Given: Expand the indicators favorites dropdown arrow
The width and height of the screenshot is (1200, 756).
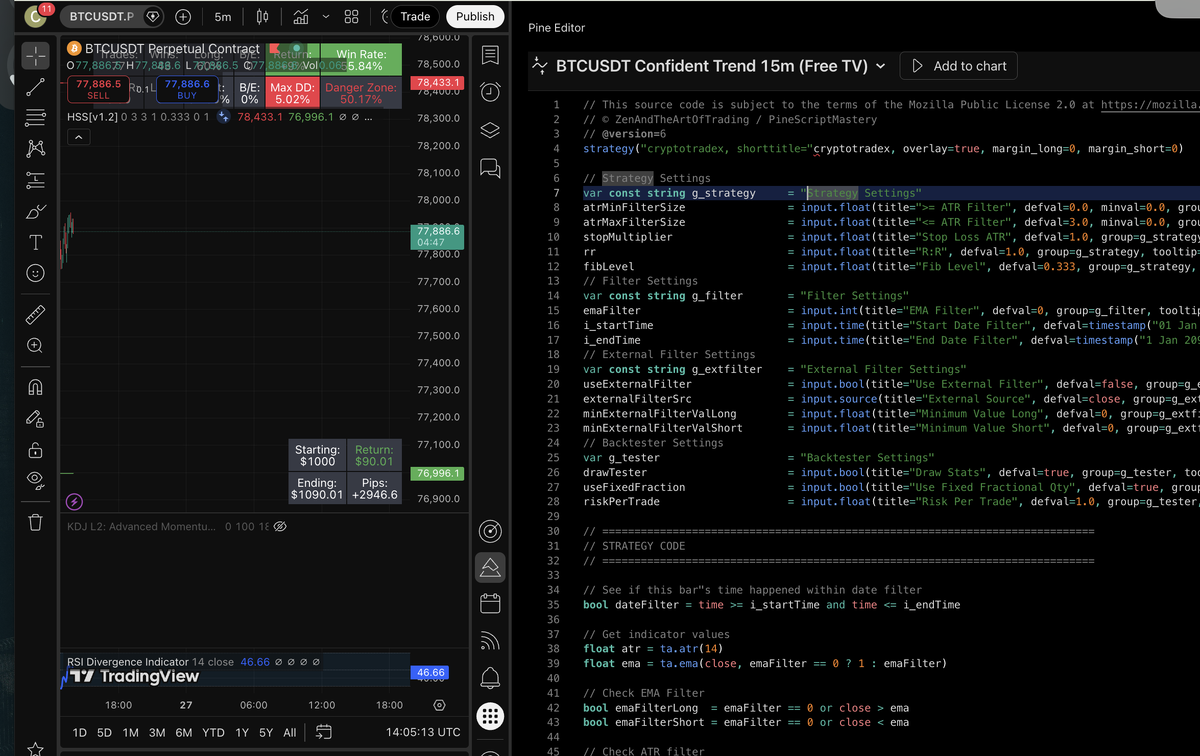Looking at the screenshot, I should [x=326, y=17].
